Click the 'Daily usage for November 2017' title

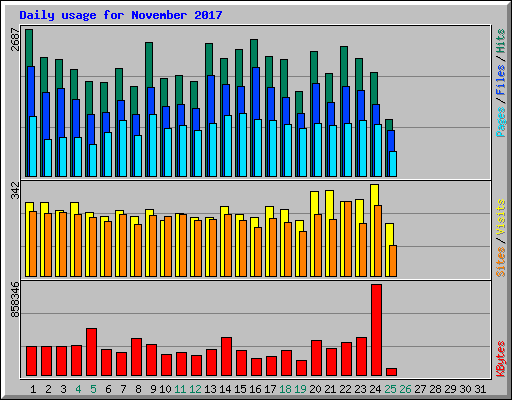(x=121, y=15)
